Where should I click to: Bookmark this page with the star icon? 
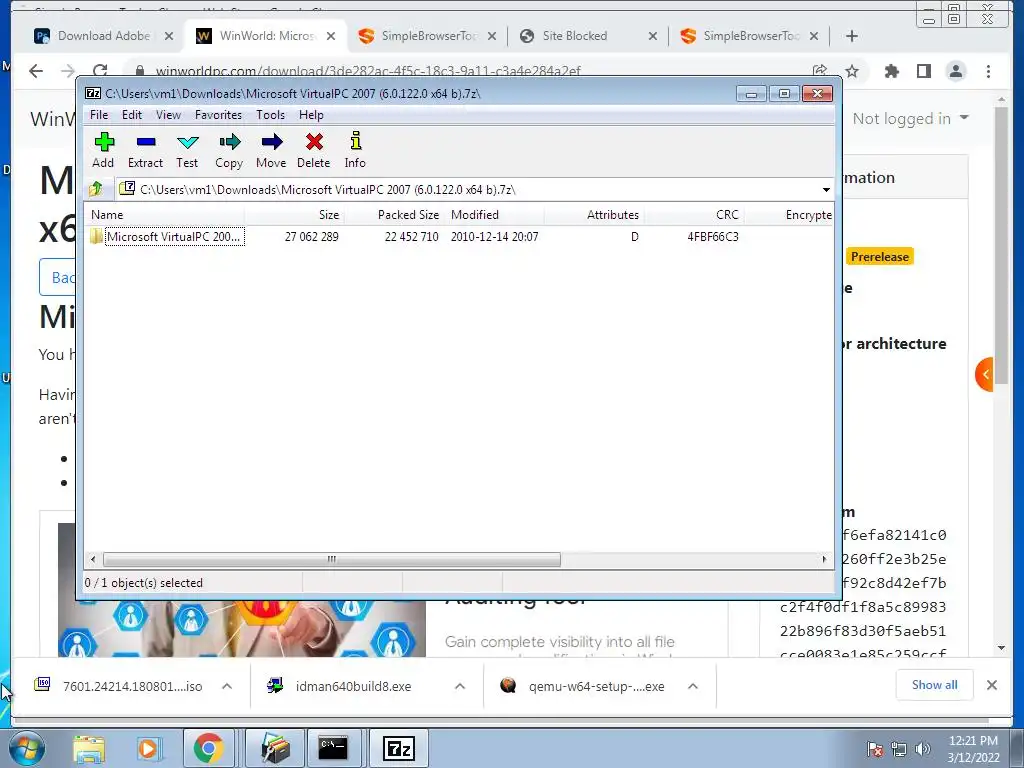[x=852, y=71]
